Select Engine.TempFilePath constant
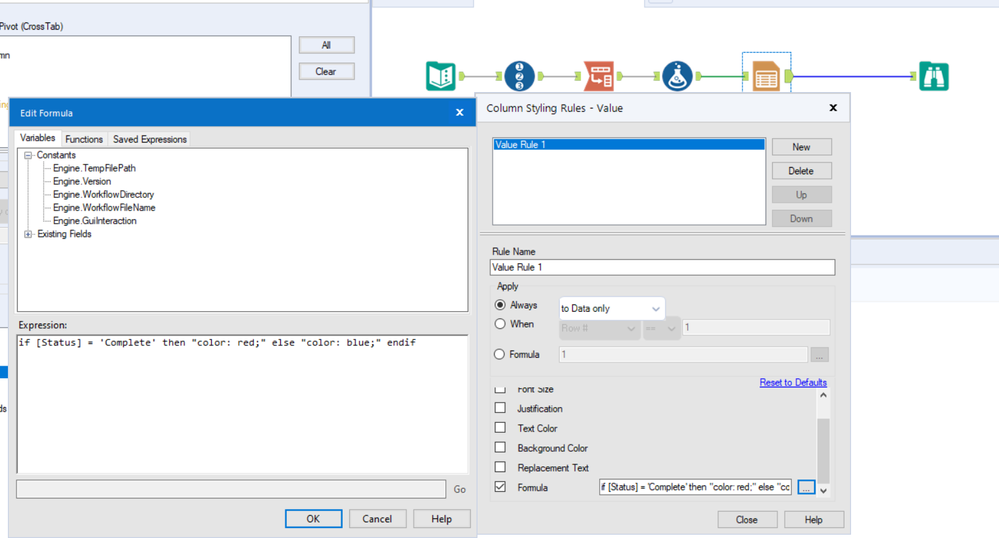Screen dimensions: 999x538 [x=94, y=168]
